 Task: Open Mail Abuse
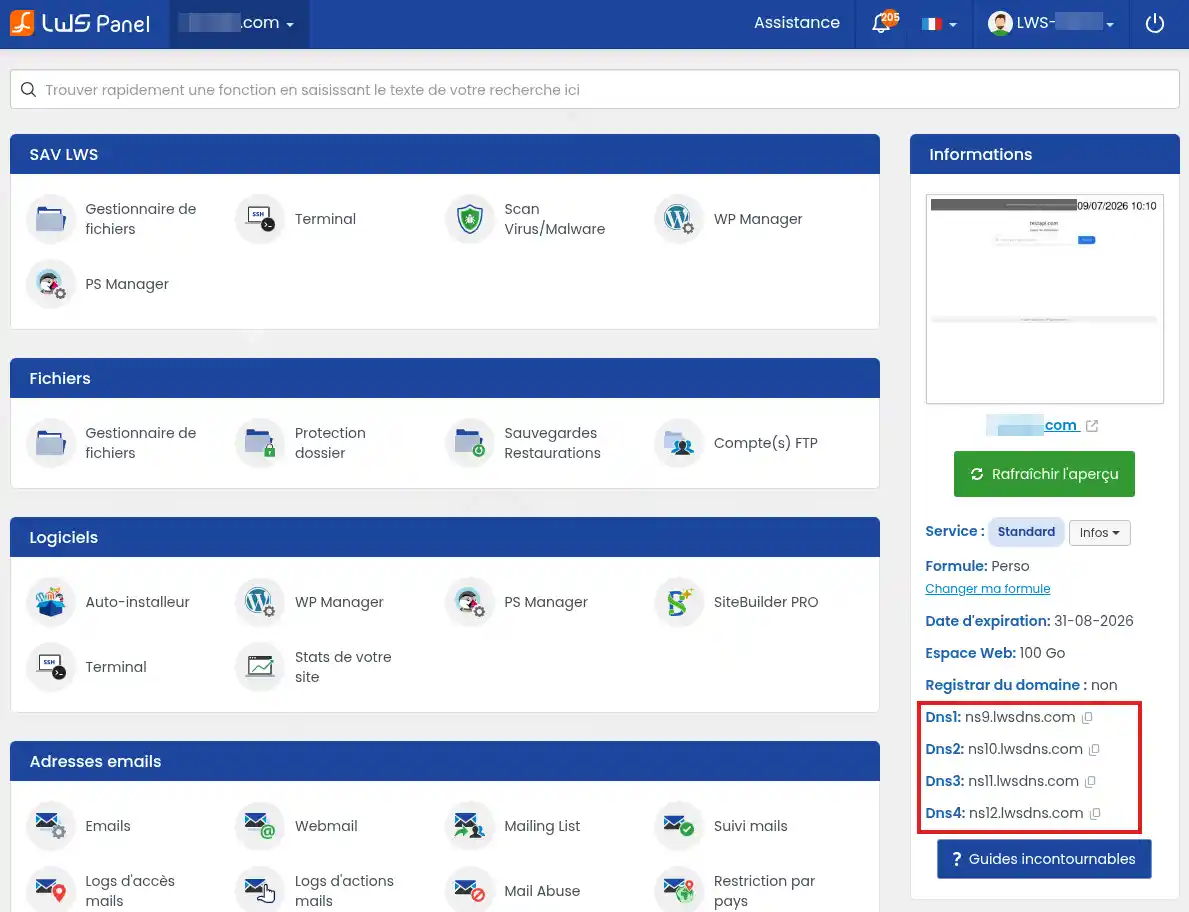point(513,891)
